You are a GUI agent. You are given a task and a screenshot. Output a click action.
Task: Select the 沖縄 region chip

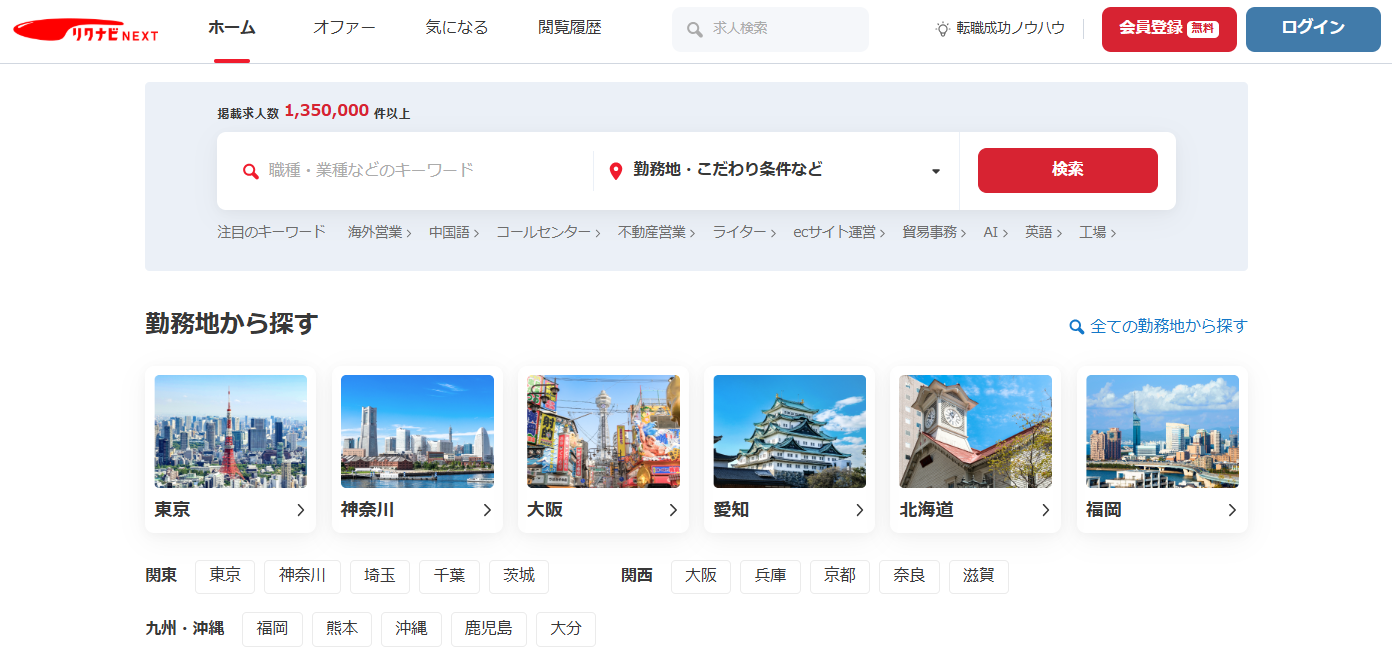click(x=411, y=629)
